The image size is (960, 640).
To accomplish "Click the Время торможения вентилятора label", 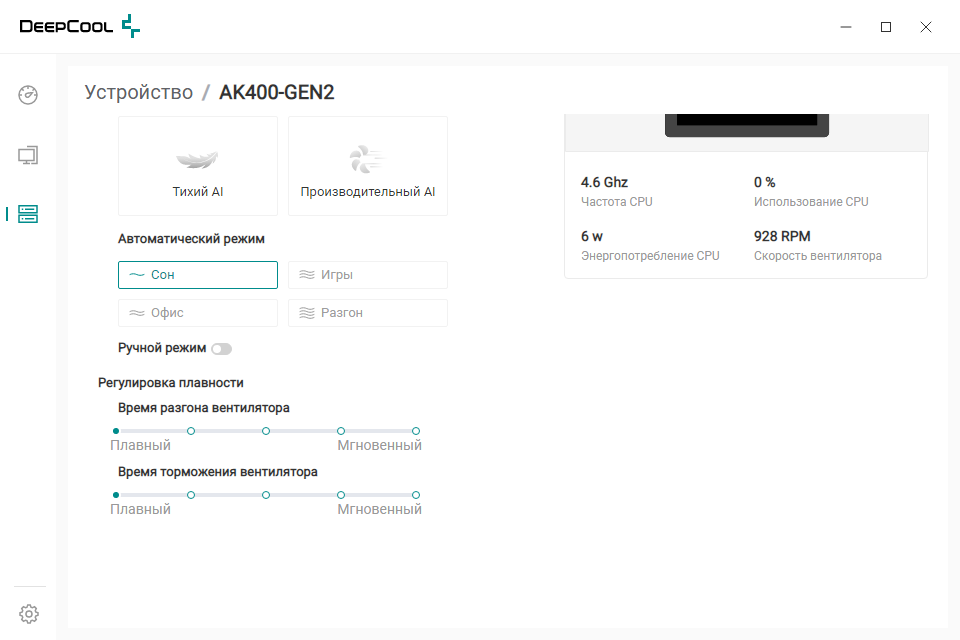I will click(218, 472).
